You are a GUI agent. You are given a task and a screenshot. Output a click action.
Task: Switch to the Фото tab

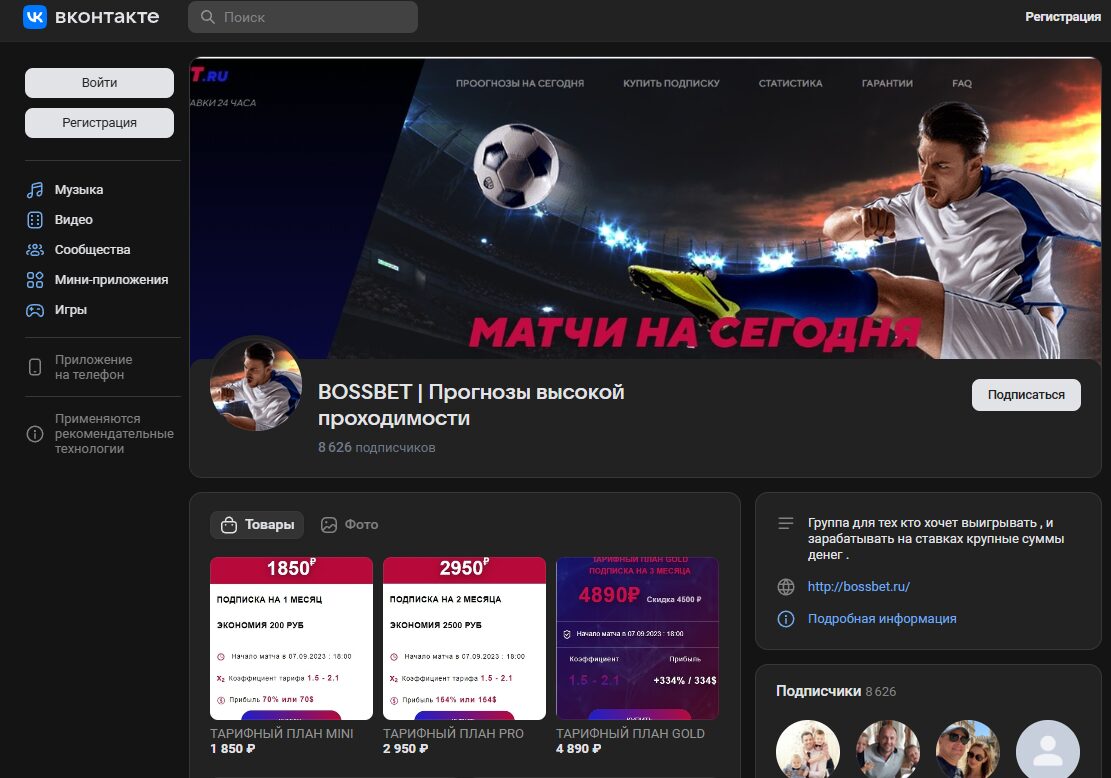(x=350, y=525)
